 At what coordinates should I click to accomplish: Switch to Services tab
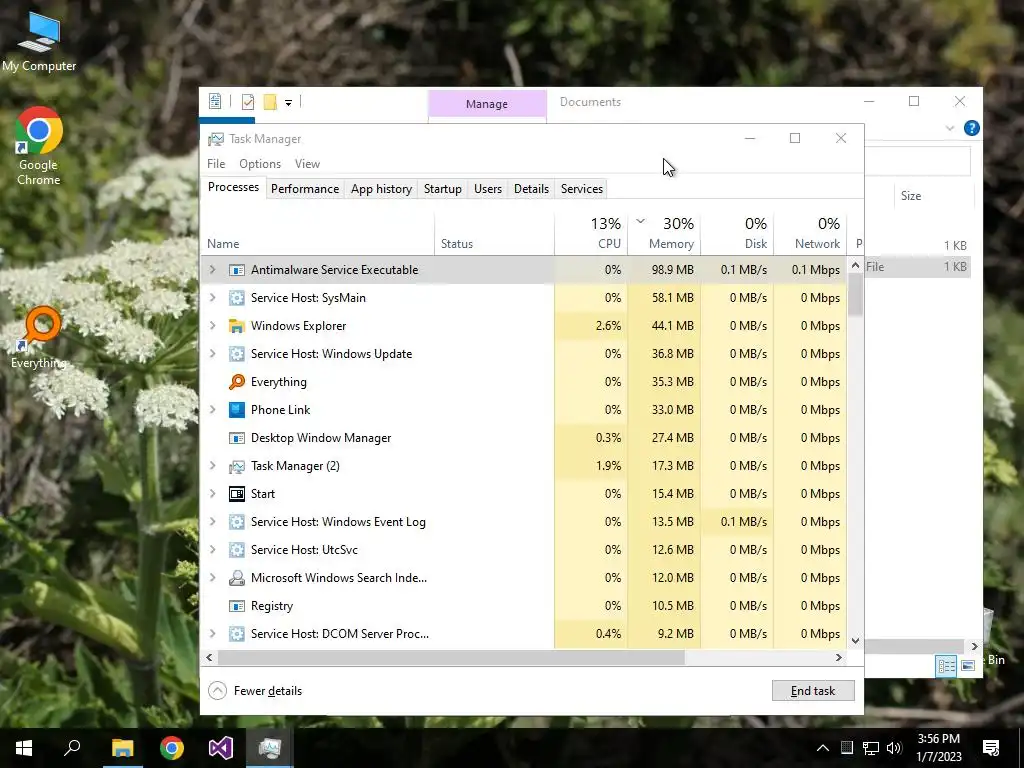[582, 189]
